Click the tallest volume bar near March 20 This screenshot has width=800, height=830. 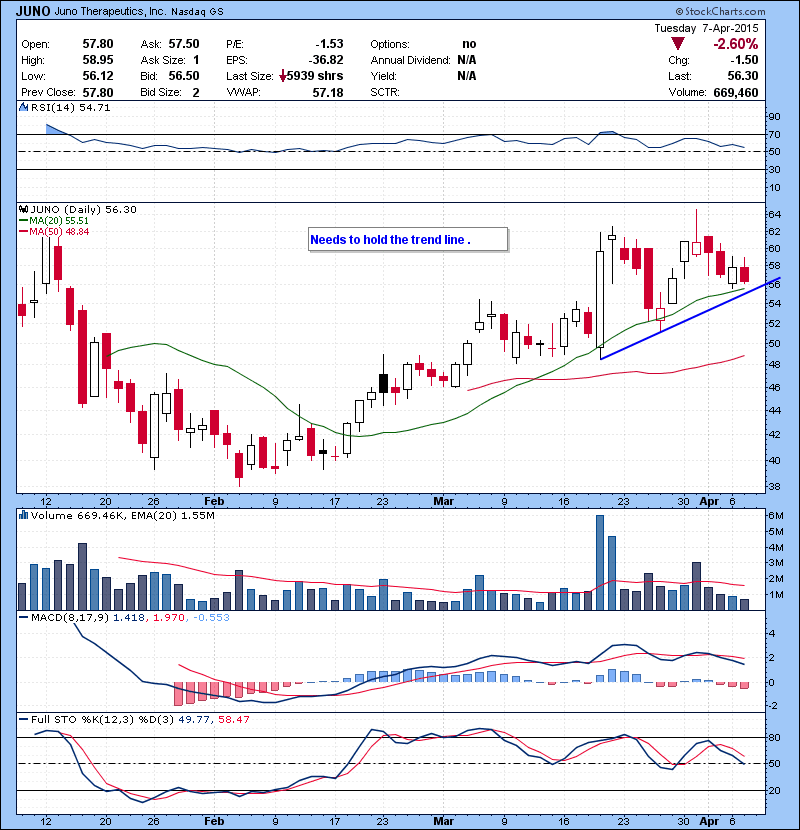(x=600, y=562)
